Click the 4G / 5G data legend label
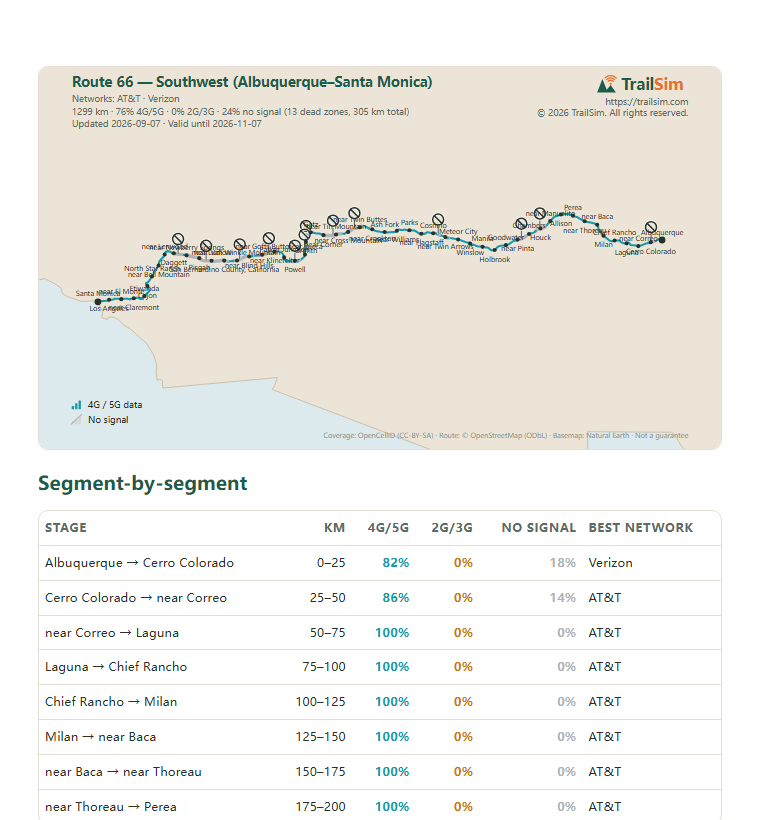760x820 pixels. click(115, 405)
